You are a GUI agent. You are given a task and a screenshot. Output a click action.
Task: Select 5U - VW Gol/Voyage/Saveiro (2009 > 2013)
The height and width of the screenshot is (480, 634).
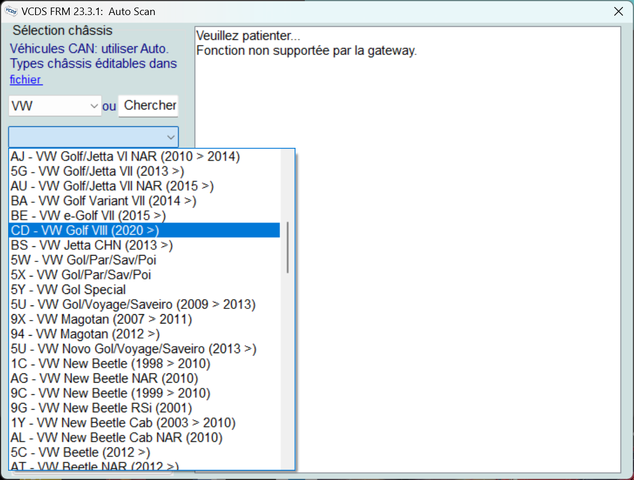[x=144, y=304]
